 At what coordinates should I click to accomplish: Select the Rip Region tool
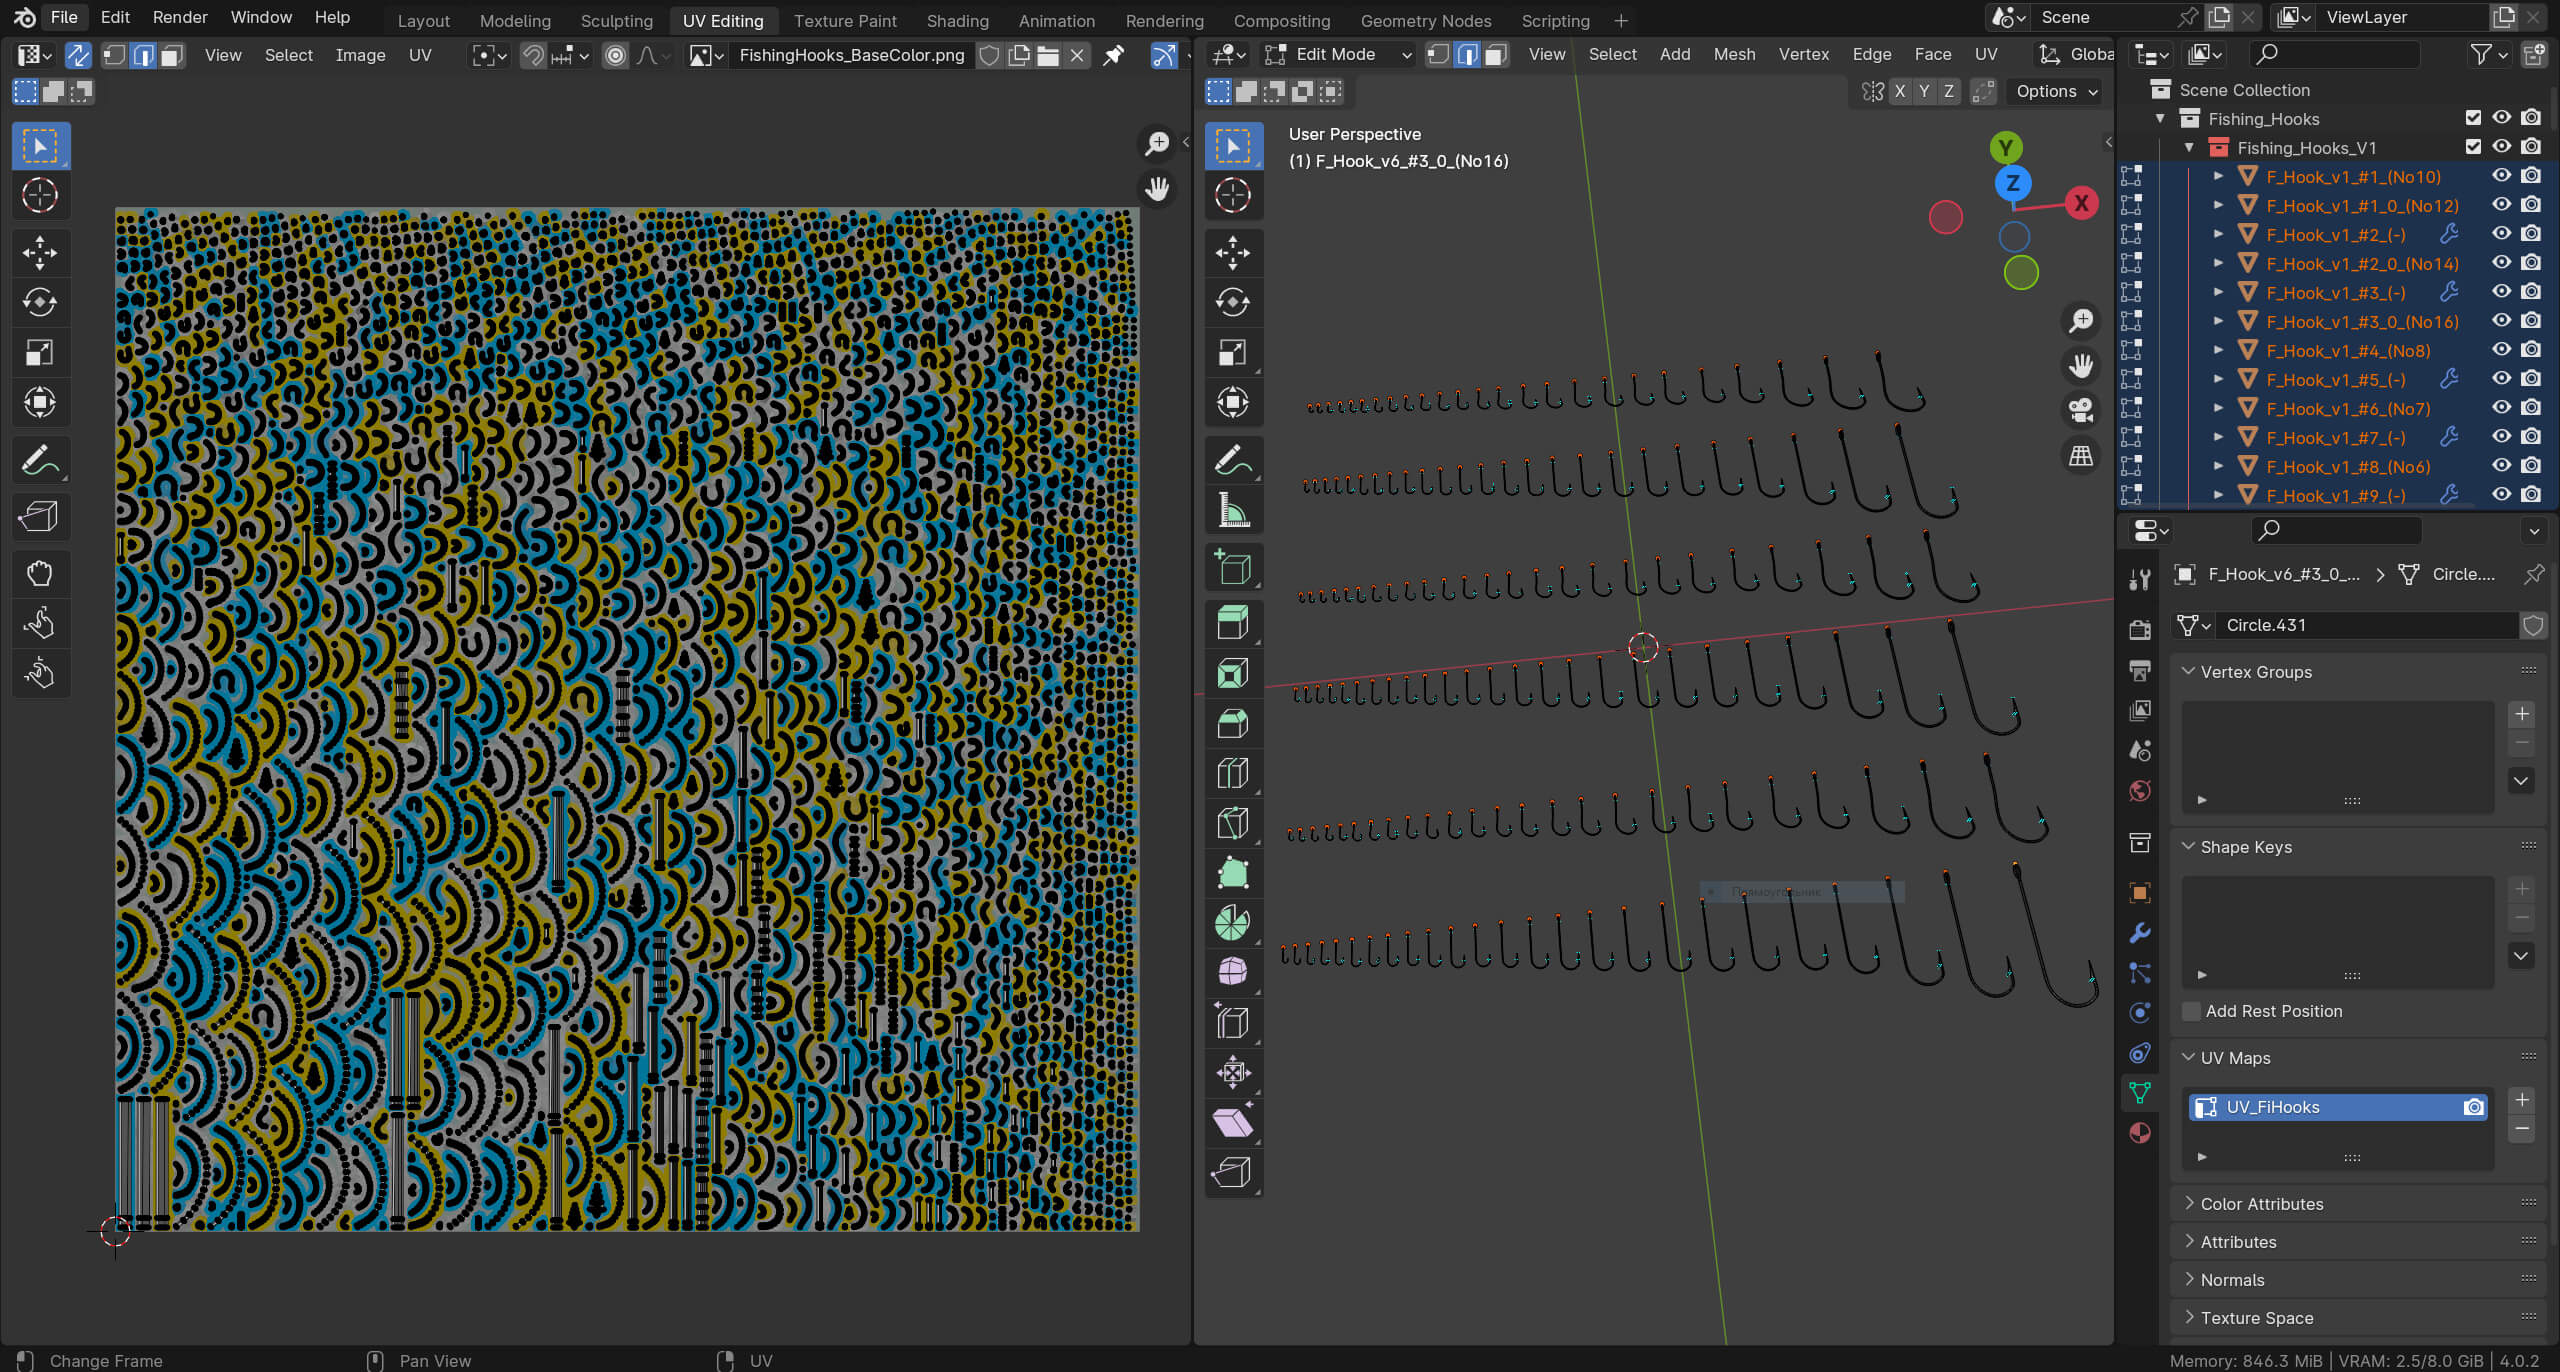pos(1232,1172)
